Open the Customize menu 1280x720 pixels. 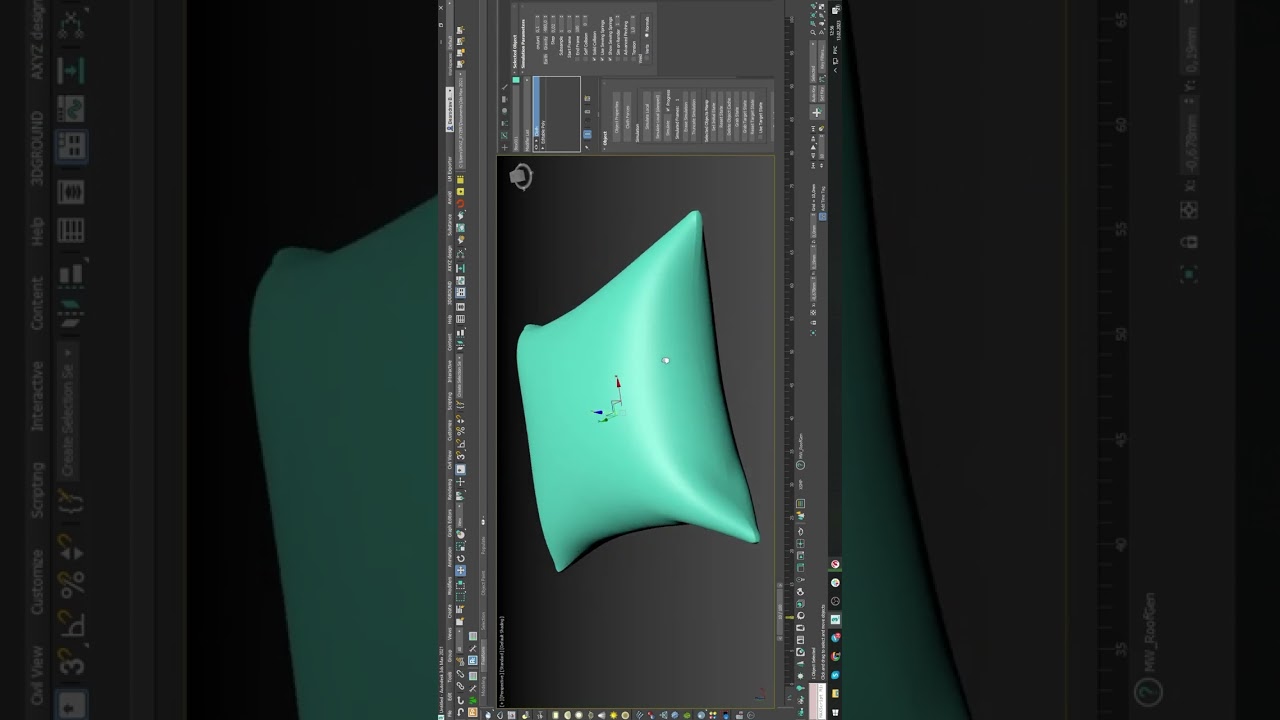[x=450, y=430]
